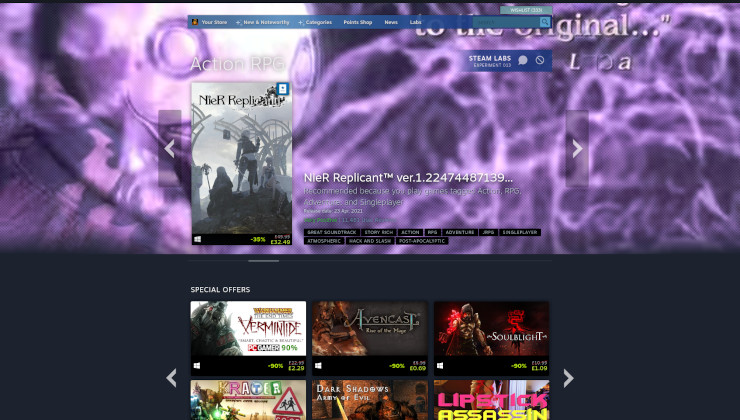Open the Labs tab
740x420 pixels.
(x=415, y=22)
